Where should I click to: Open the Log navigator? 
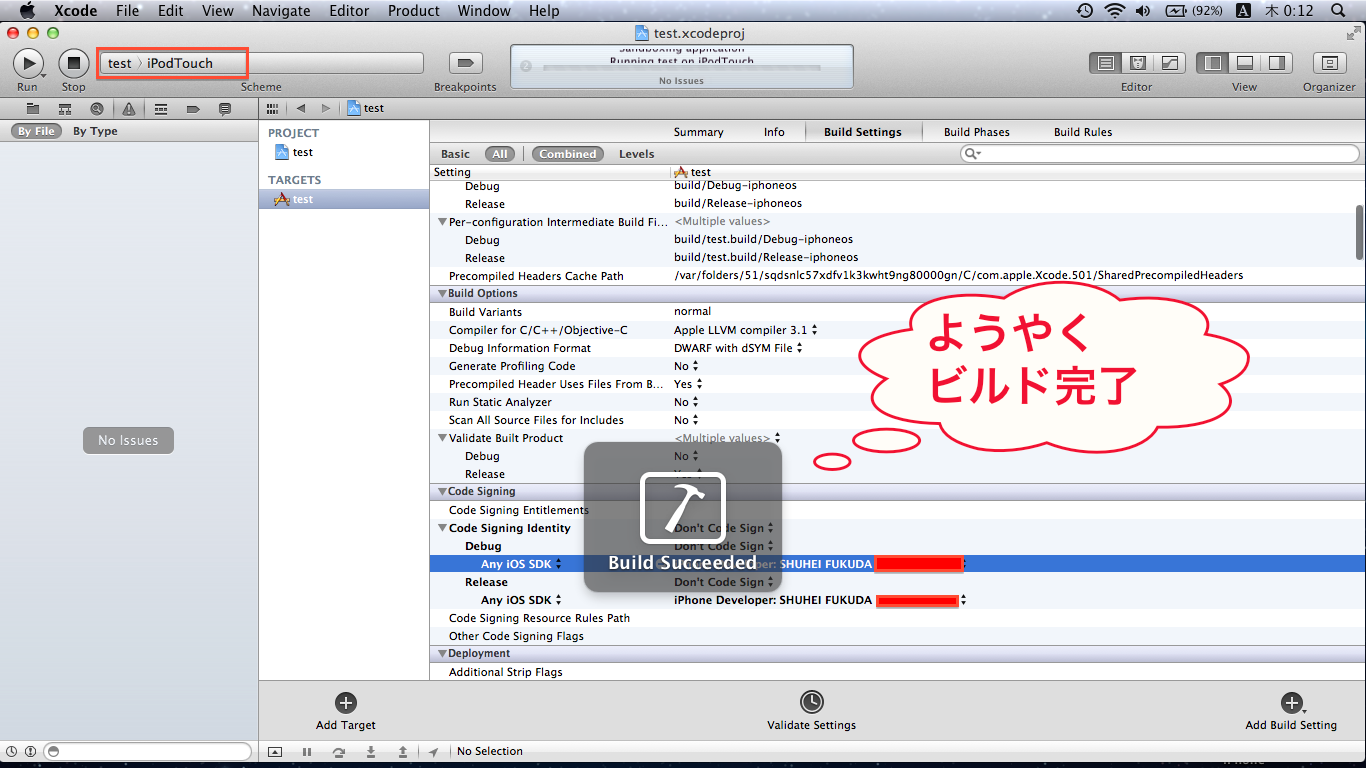coord(225,109)
